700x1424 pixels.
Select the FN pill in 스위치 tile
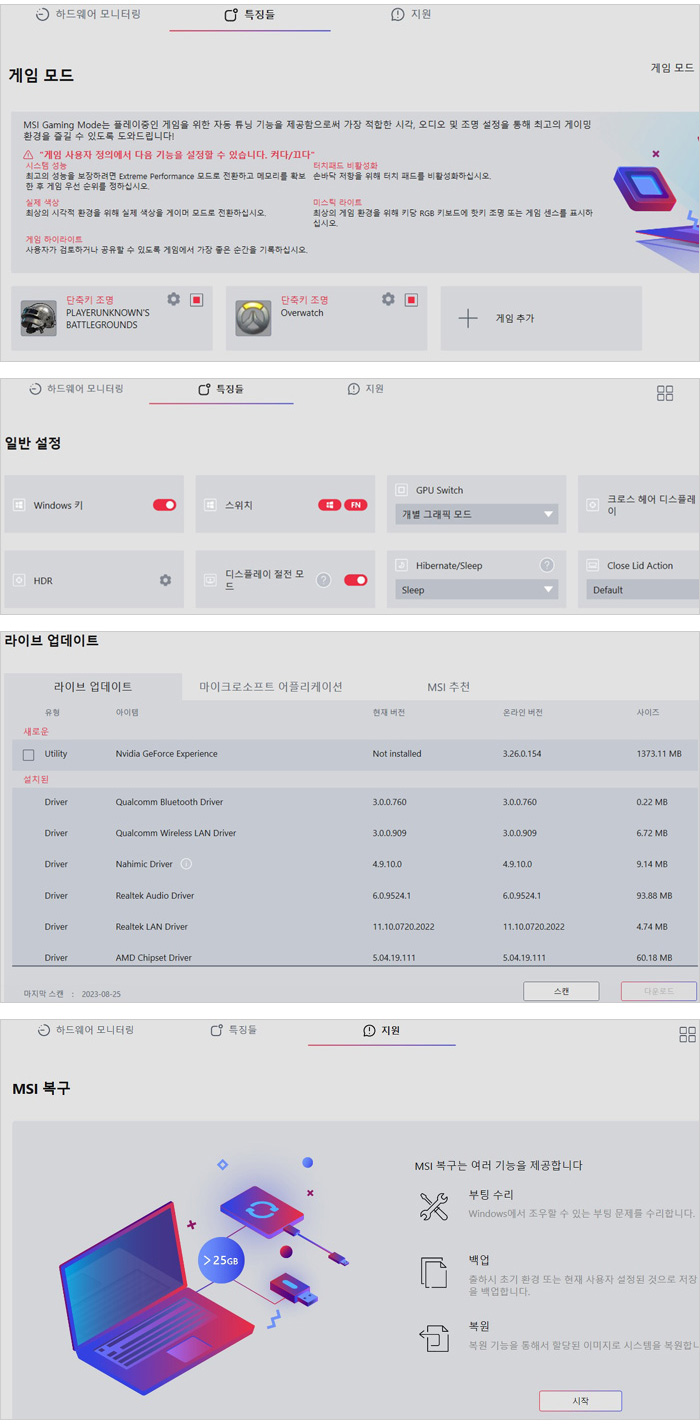pyautogui.click(x=356, y=505)
